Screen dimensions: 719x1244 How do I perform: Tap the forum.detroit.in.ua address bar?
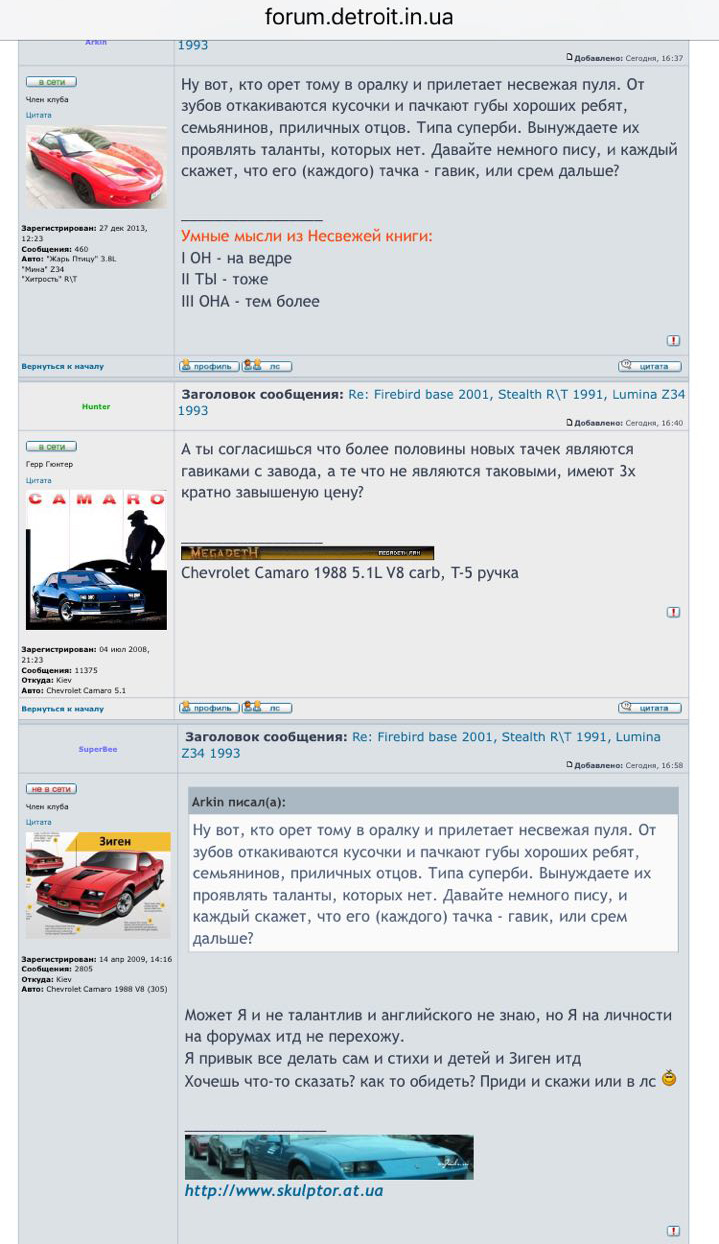click(359, 18)
